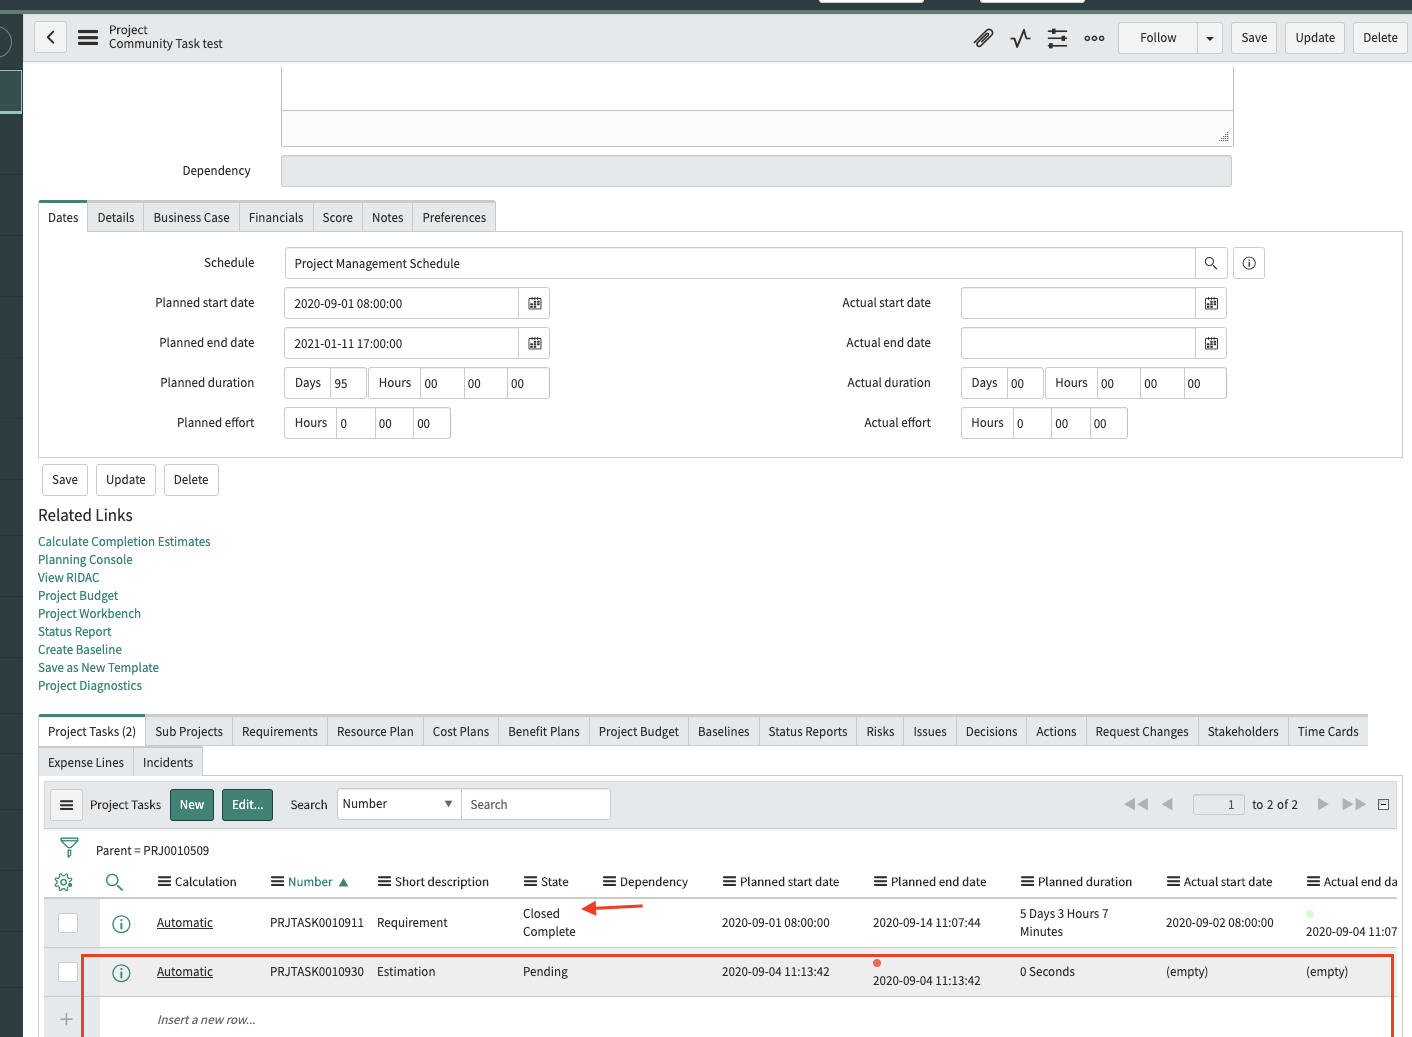Select the PRJTASK0010930 row checkbox

pos(68,972)
